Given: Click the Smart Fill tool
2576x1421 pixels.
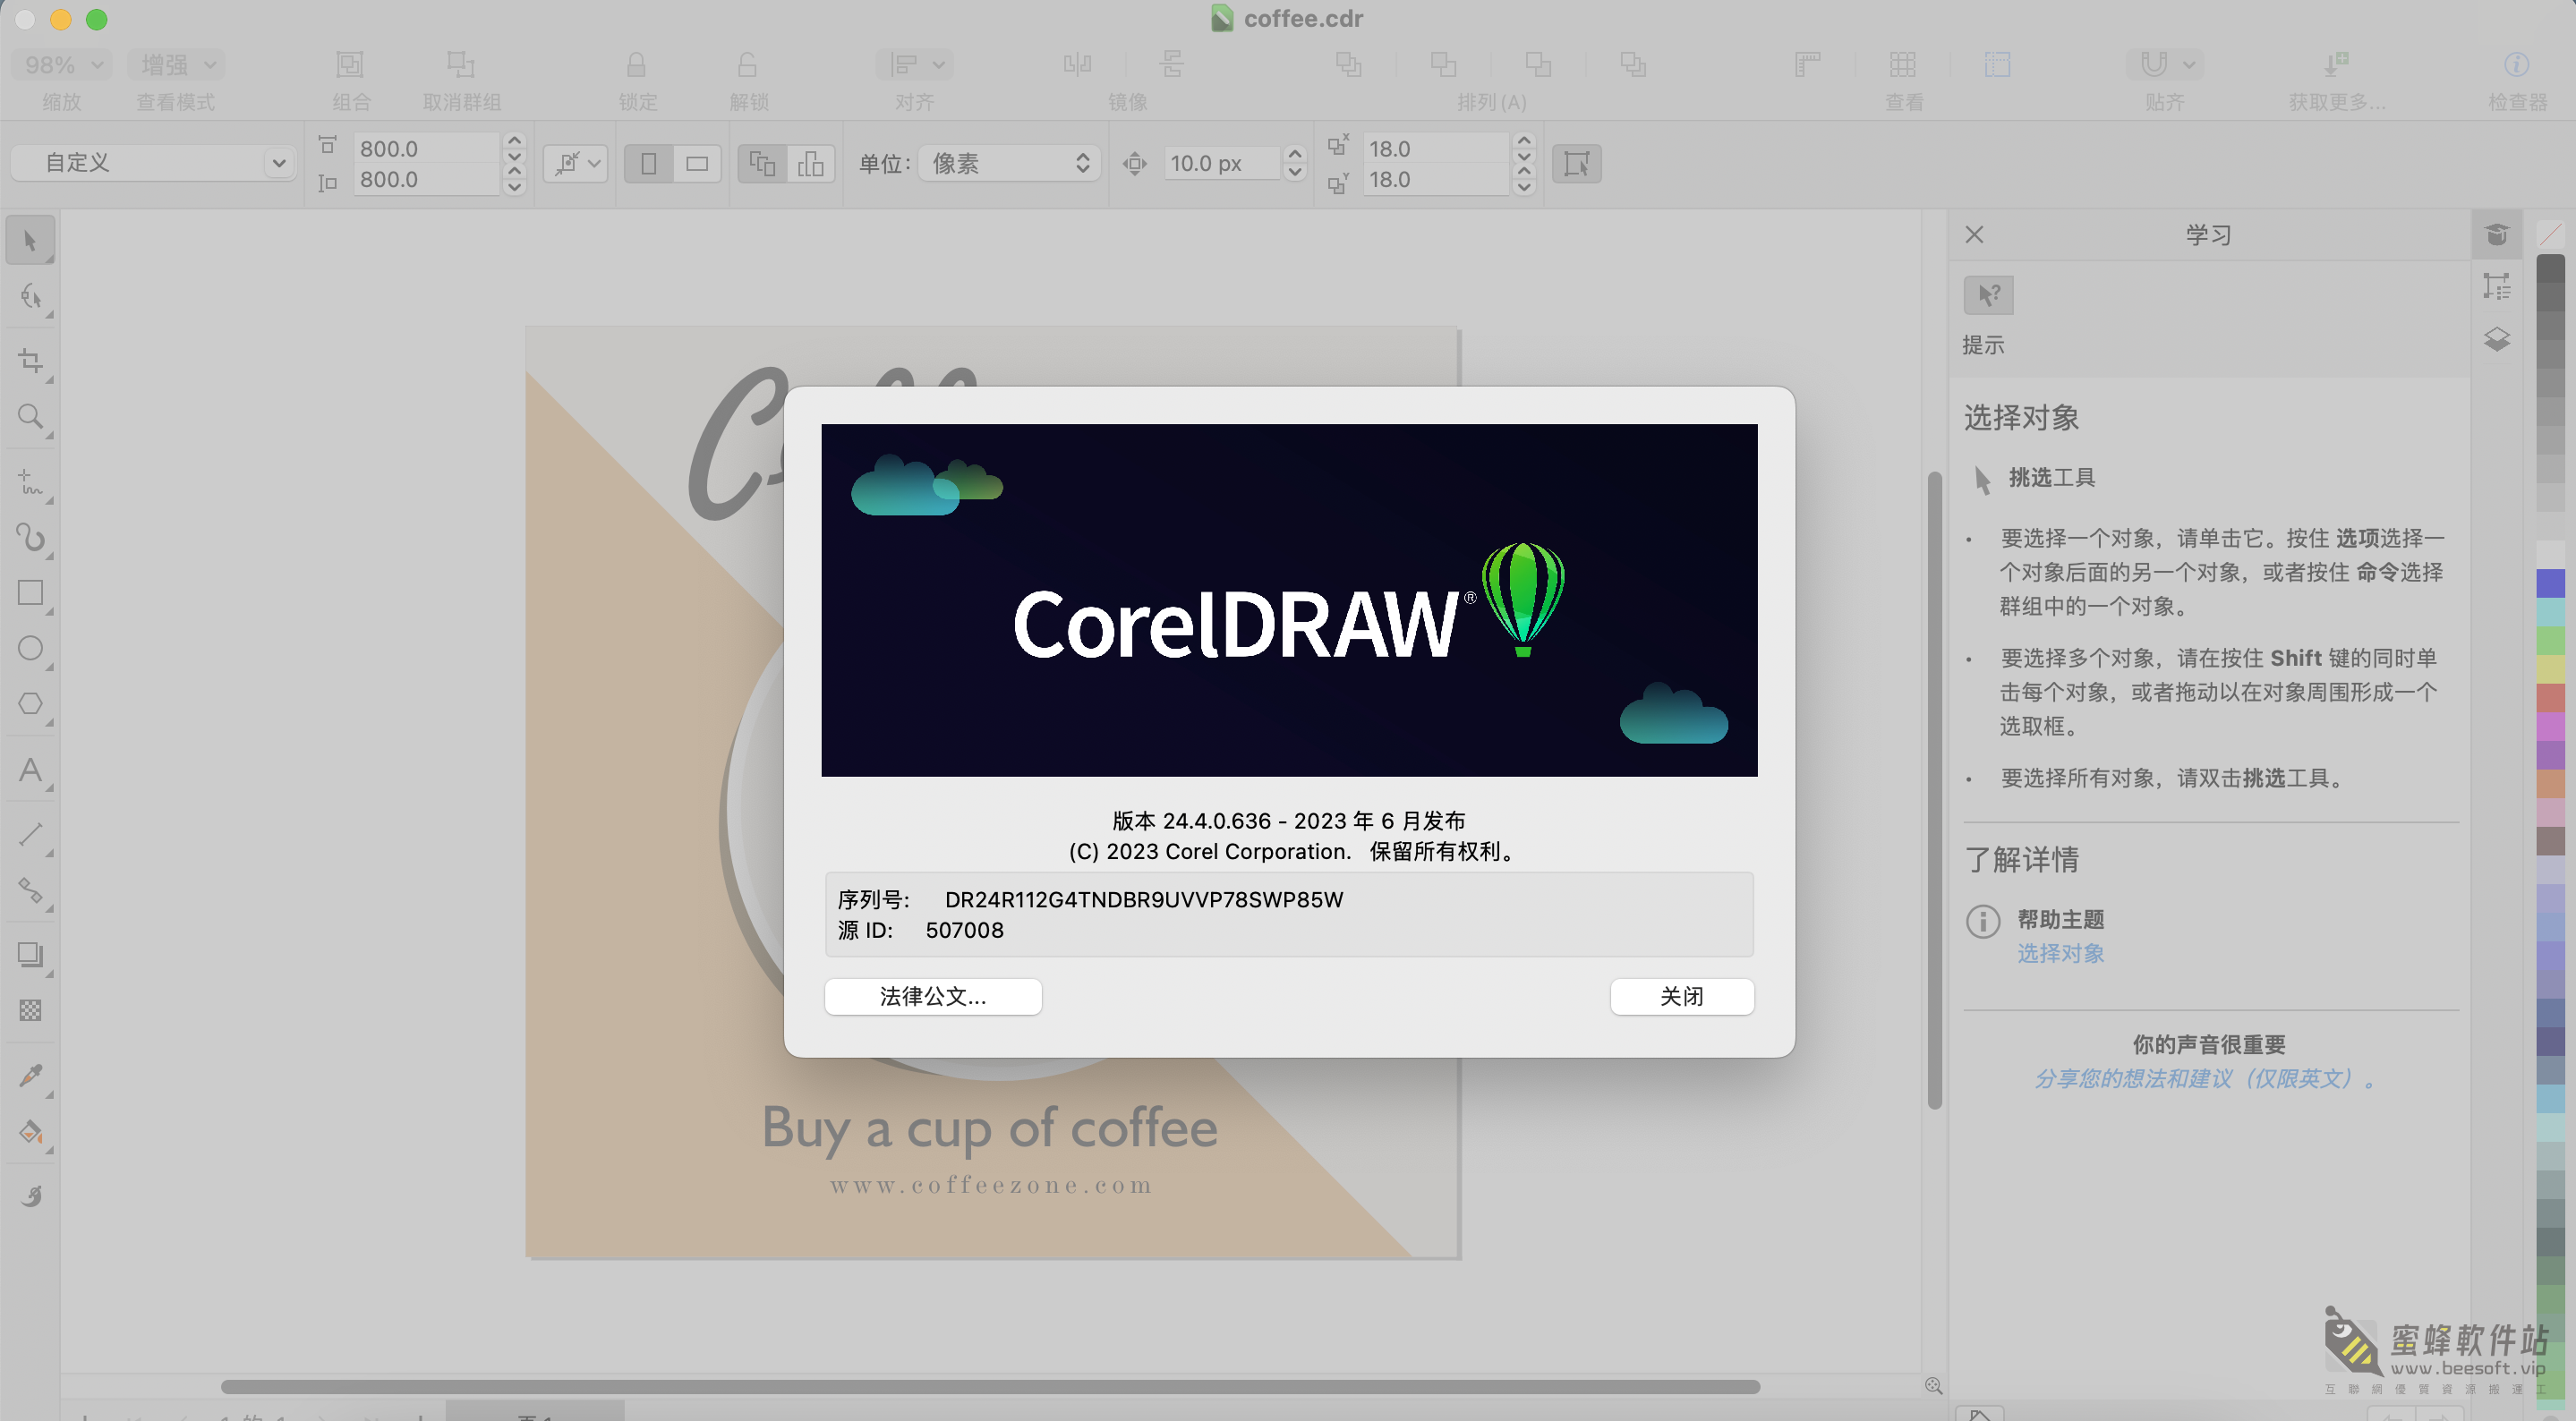Looking at the screenshot, I should click(30, 1197).
